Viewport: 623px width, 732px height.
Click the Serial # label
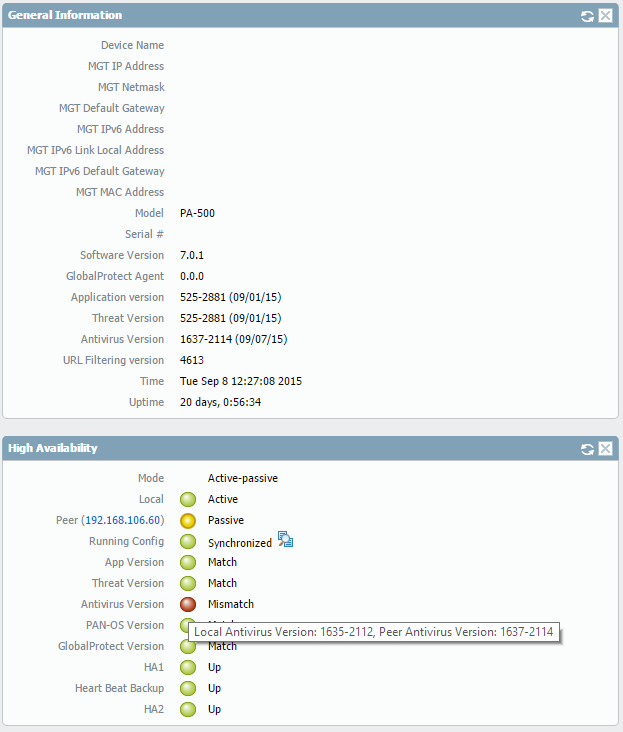(144, 234)
